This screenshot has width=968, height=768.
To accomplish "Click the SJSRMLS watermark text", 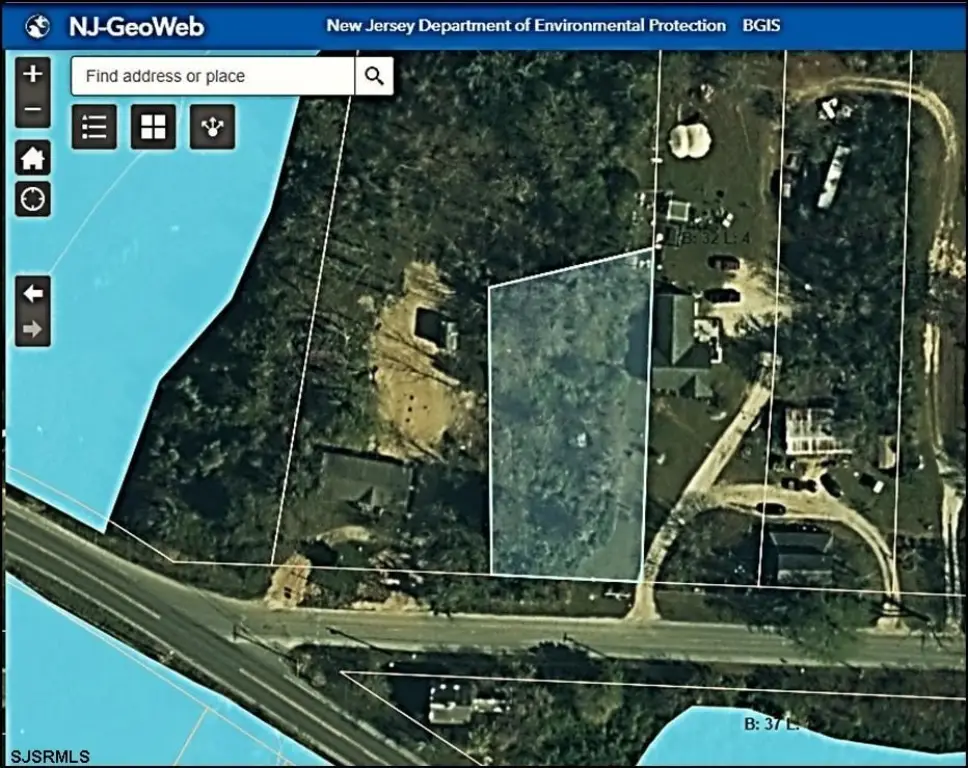I will [x=50, y=756].
